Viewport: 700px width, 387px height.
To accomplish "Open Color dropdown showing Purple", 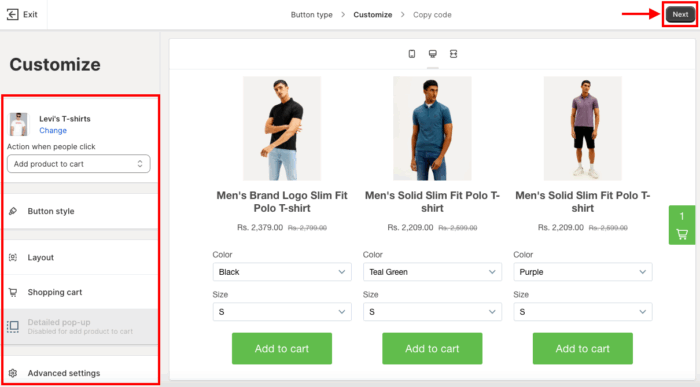I will [x=583, y=272].
